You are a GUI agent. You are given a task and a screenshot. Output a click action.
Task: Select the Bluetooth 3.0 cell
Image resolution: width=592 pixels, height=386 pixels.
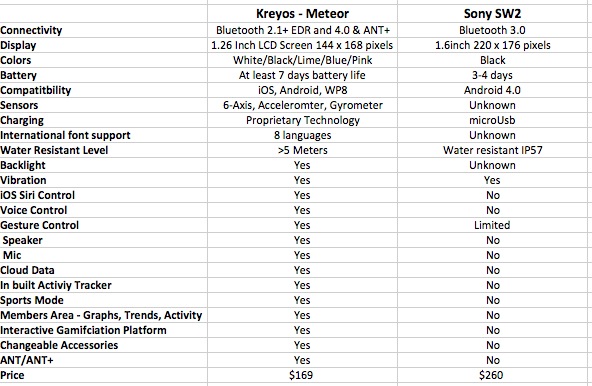coord(492,30)
